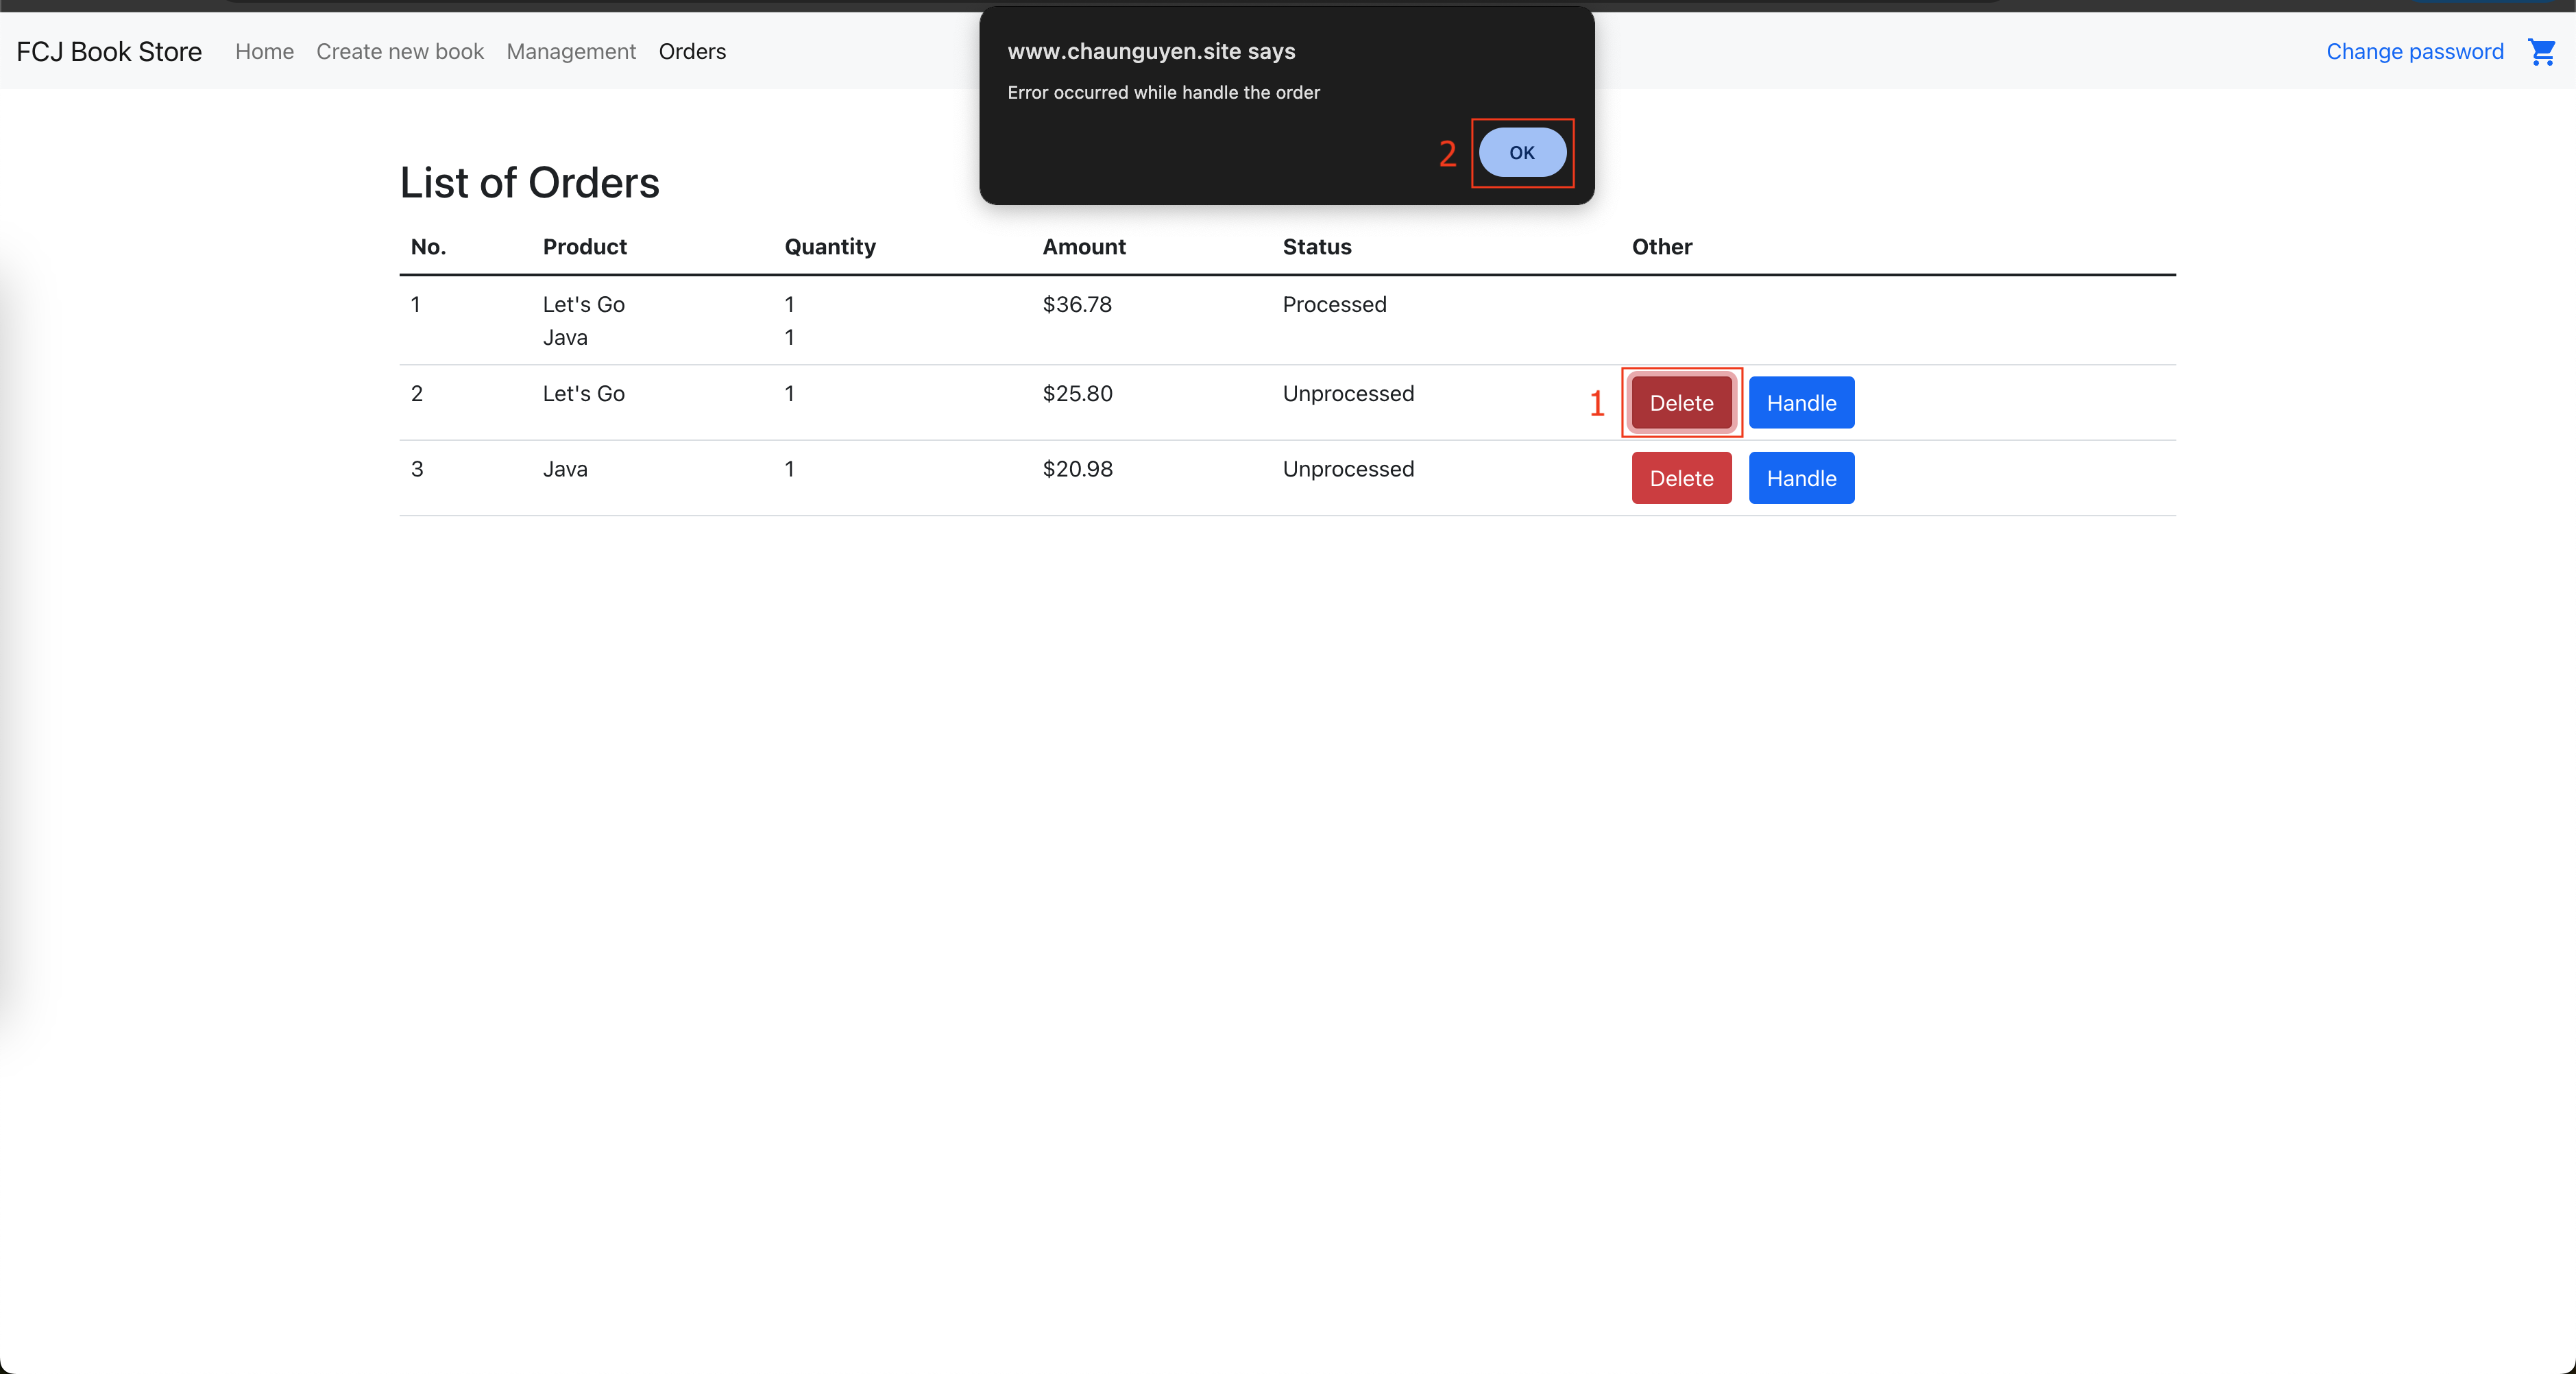
Task: Go to Home nav item
Action: [x=264, y=51]
